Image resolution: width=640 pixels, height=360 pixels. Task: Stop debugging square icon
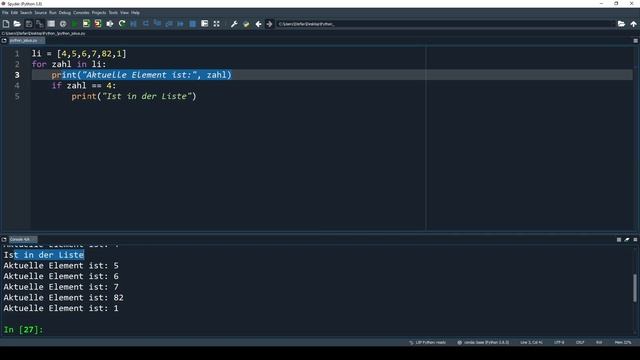(193, 24)
